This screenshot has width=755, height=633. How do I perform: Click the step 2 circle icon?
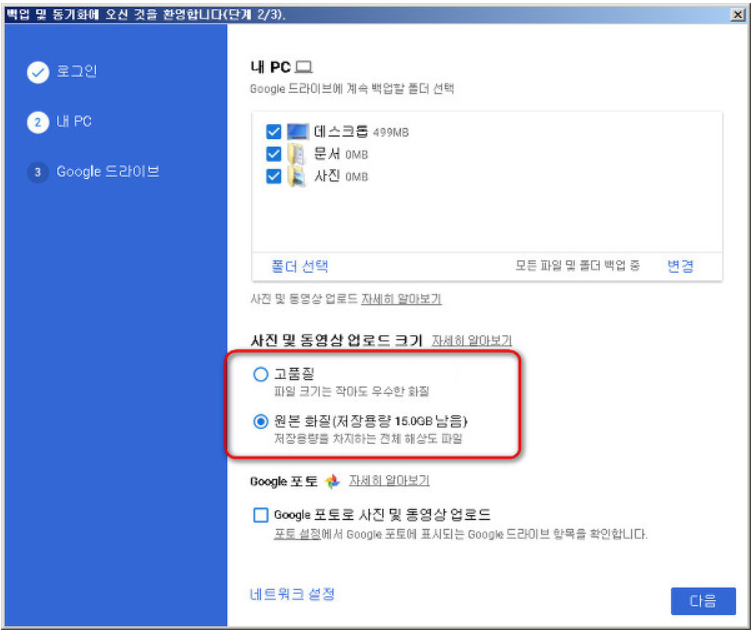click(38, 122)
